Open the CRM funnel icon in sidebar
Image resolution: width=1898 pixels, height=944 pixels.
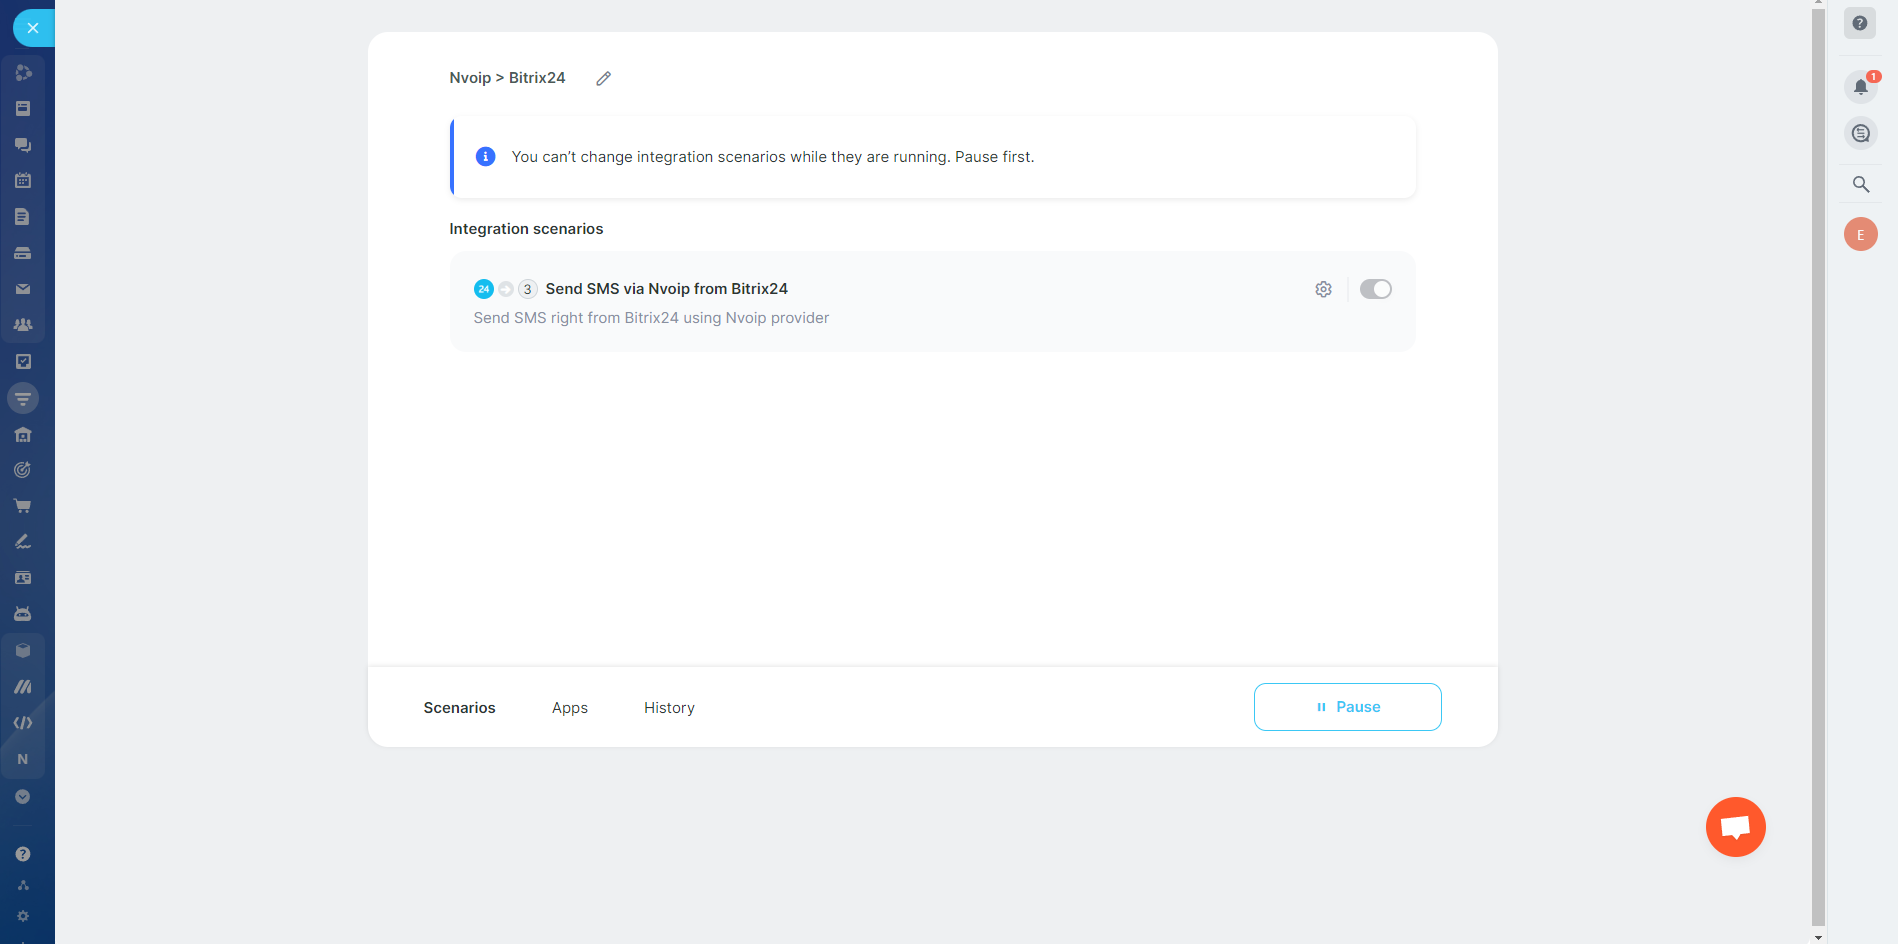[x=23, y=399]
